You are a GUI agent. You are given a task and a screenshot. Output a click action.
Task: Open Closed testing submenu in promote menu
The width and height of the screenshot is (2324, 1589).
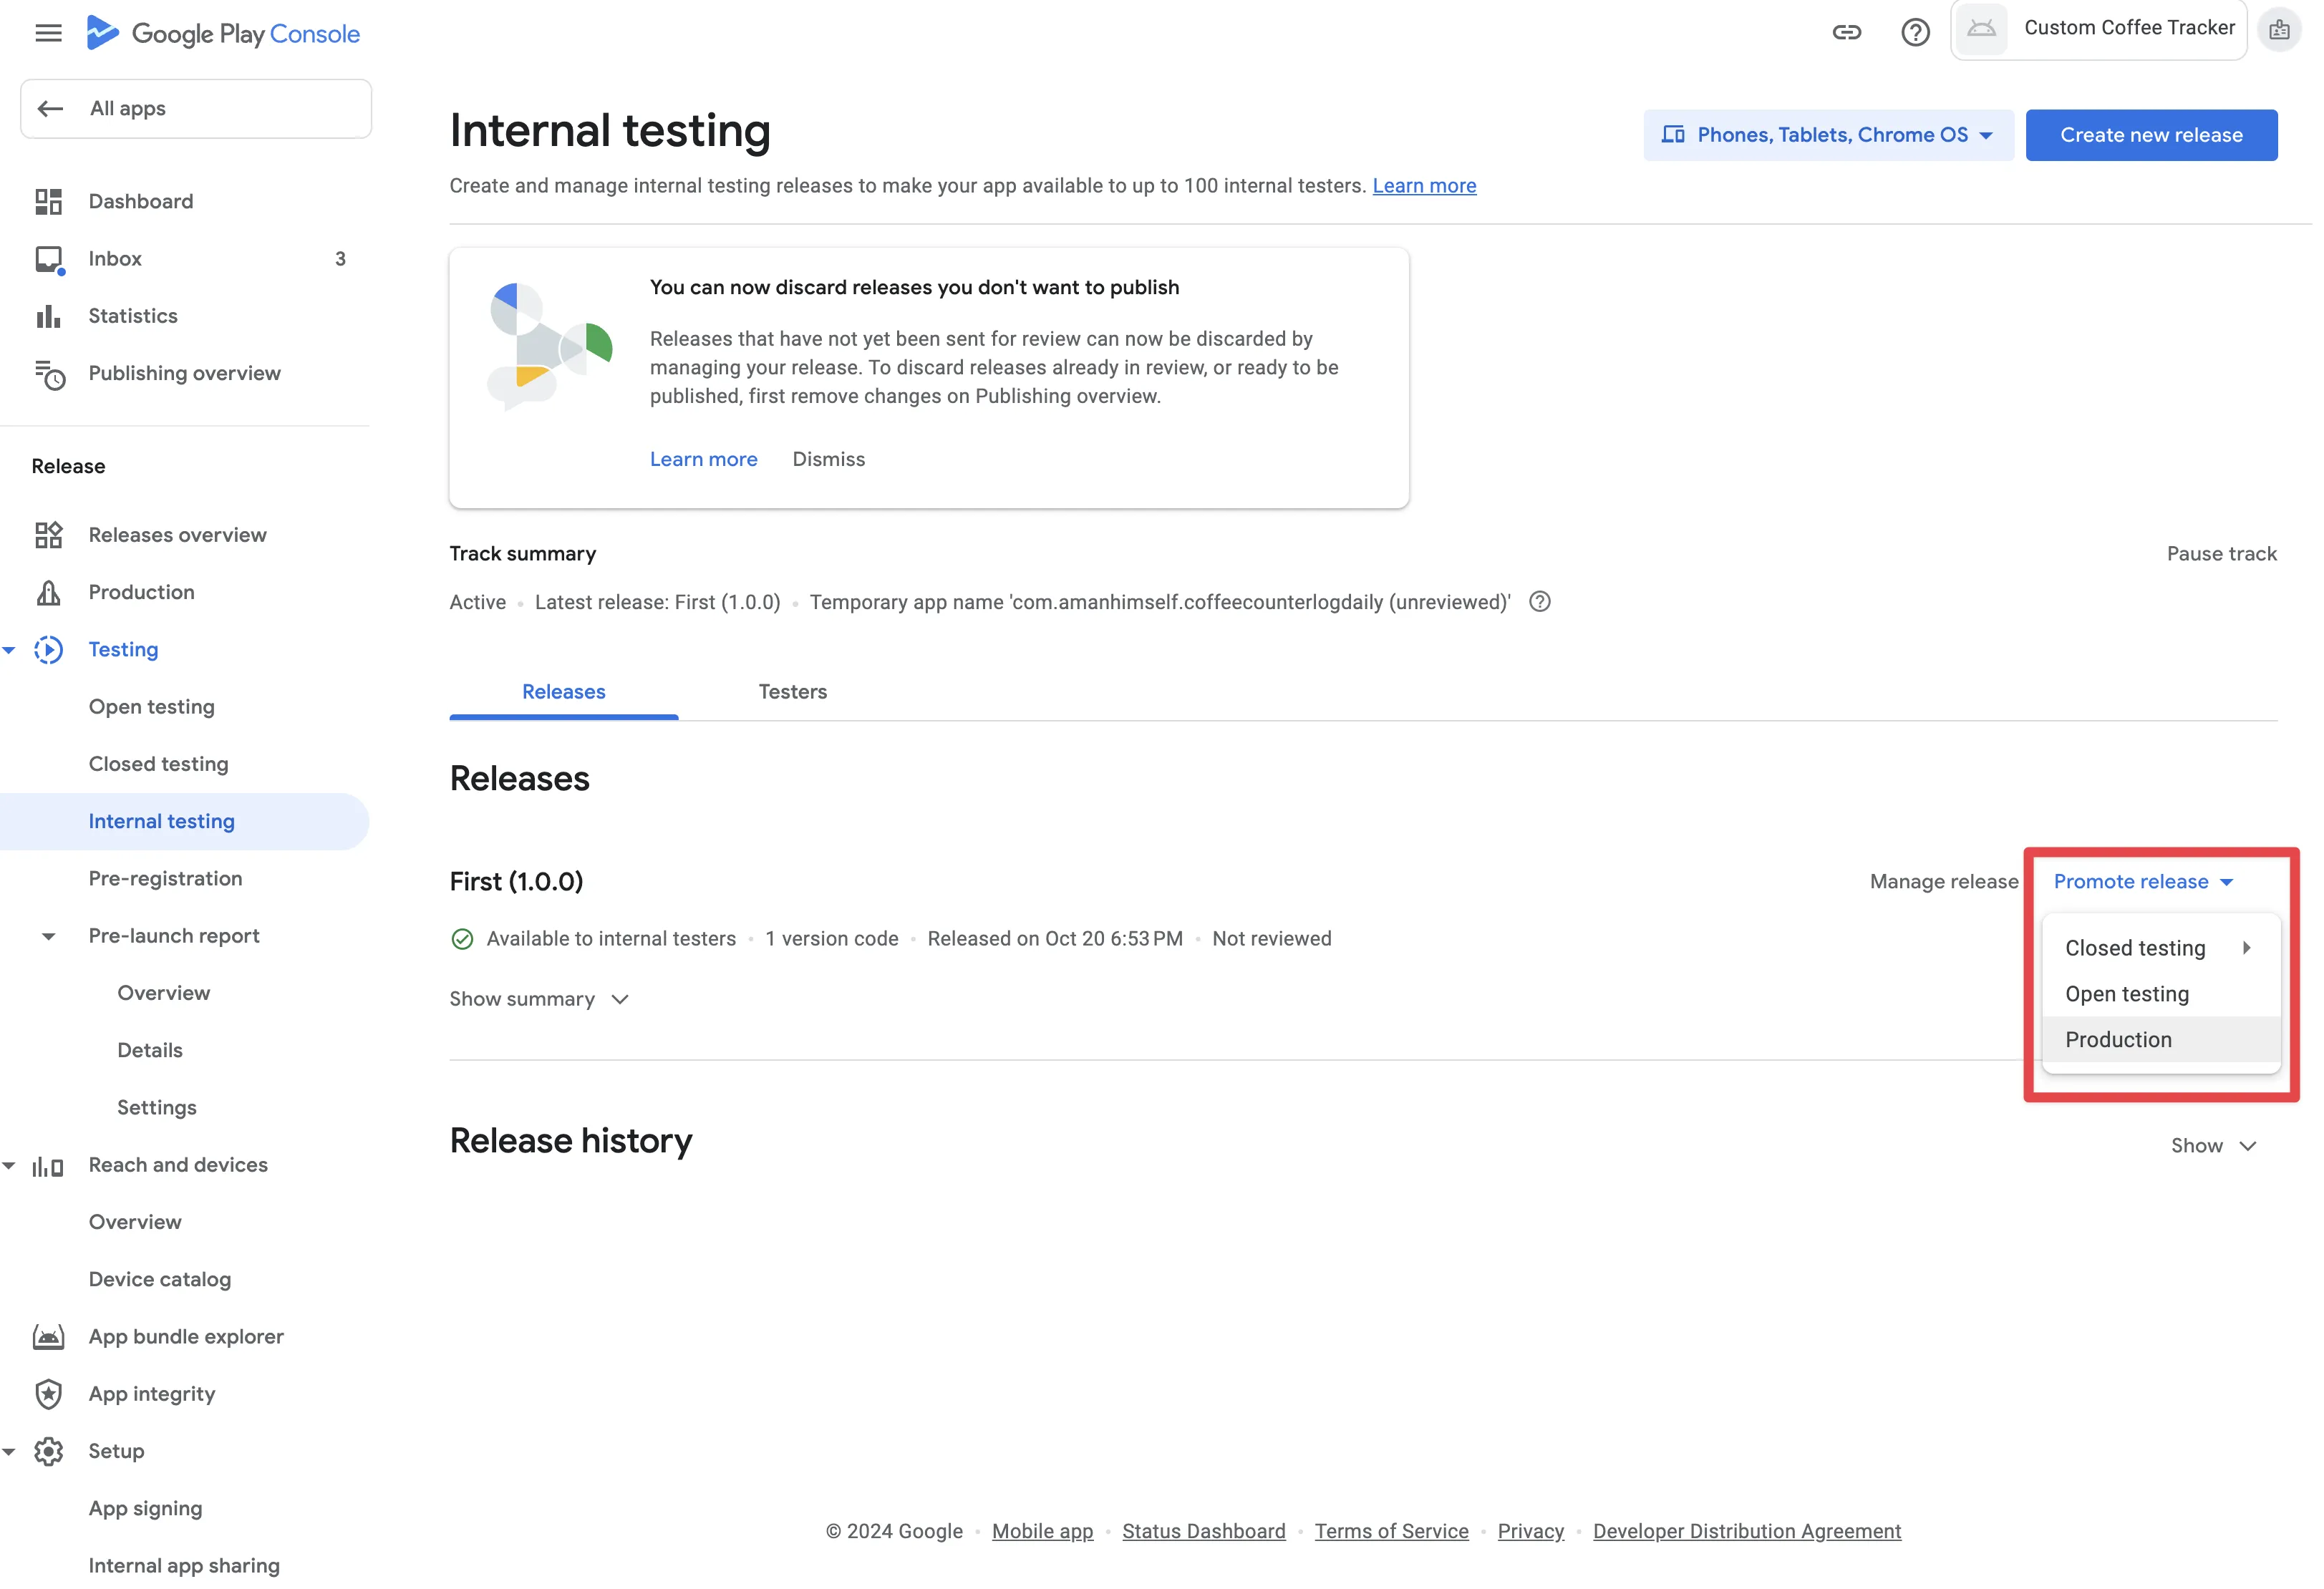point(2160,948)
